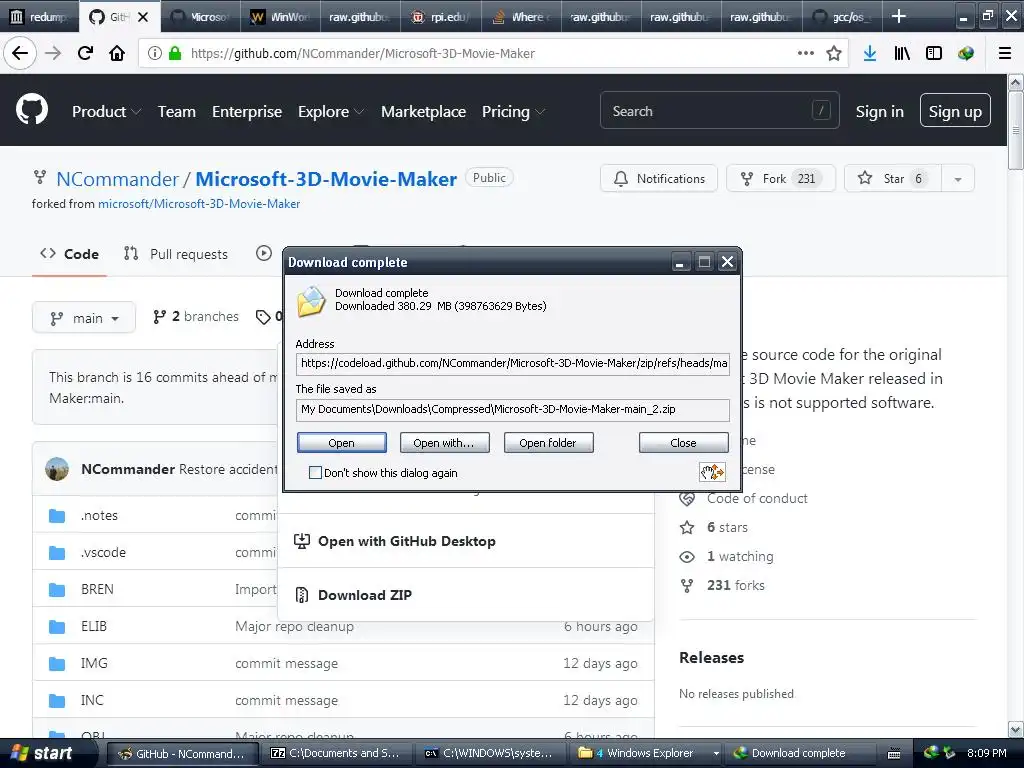Click Open in the Download complete dialog

[342, 443]
